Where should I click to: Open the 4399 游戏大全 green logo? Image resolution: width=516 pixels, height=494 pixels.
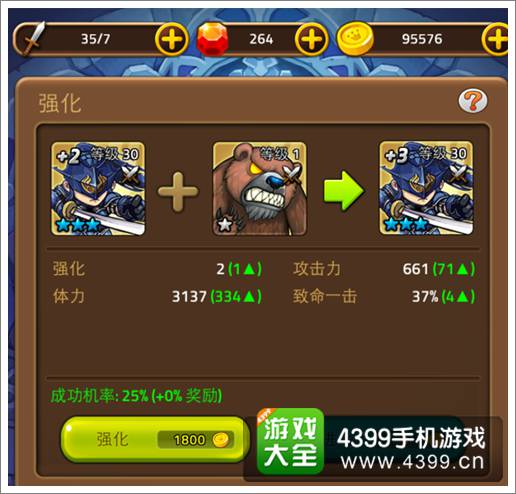click(x=290, y=441)
